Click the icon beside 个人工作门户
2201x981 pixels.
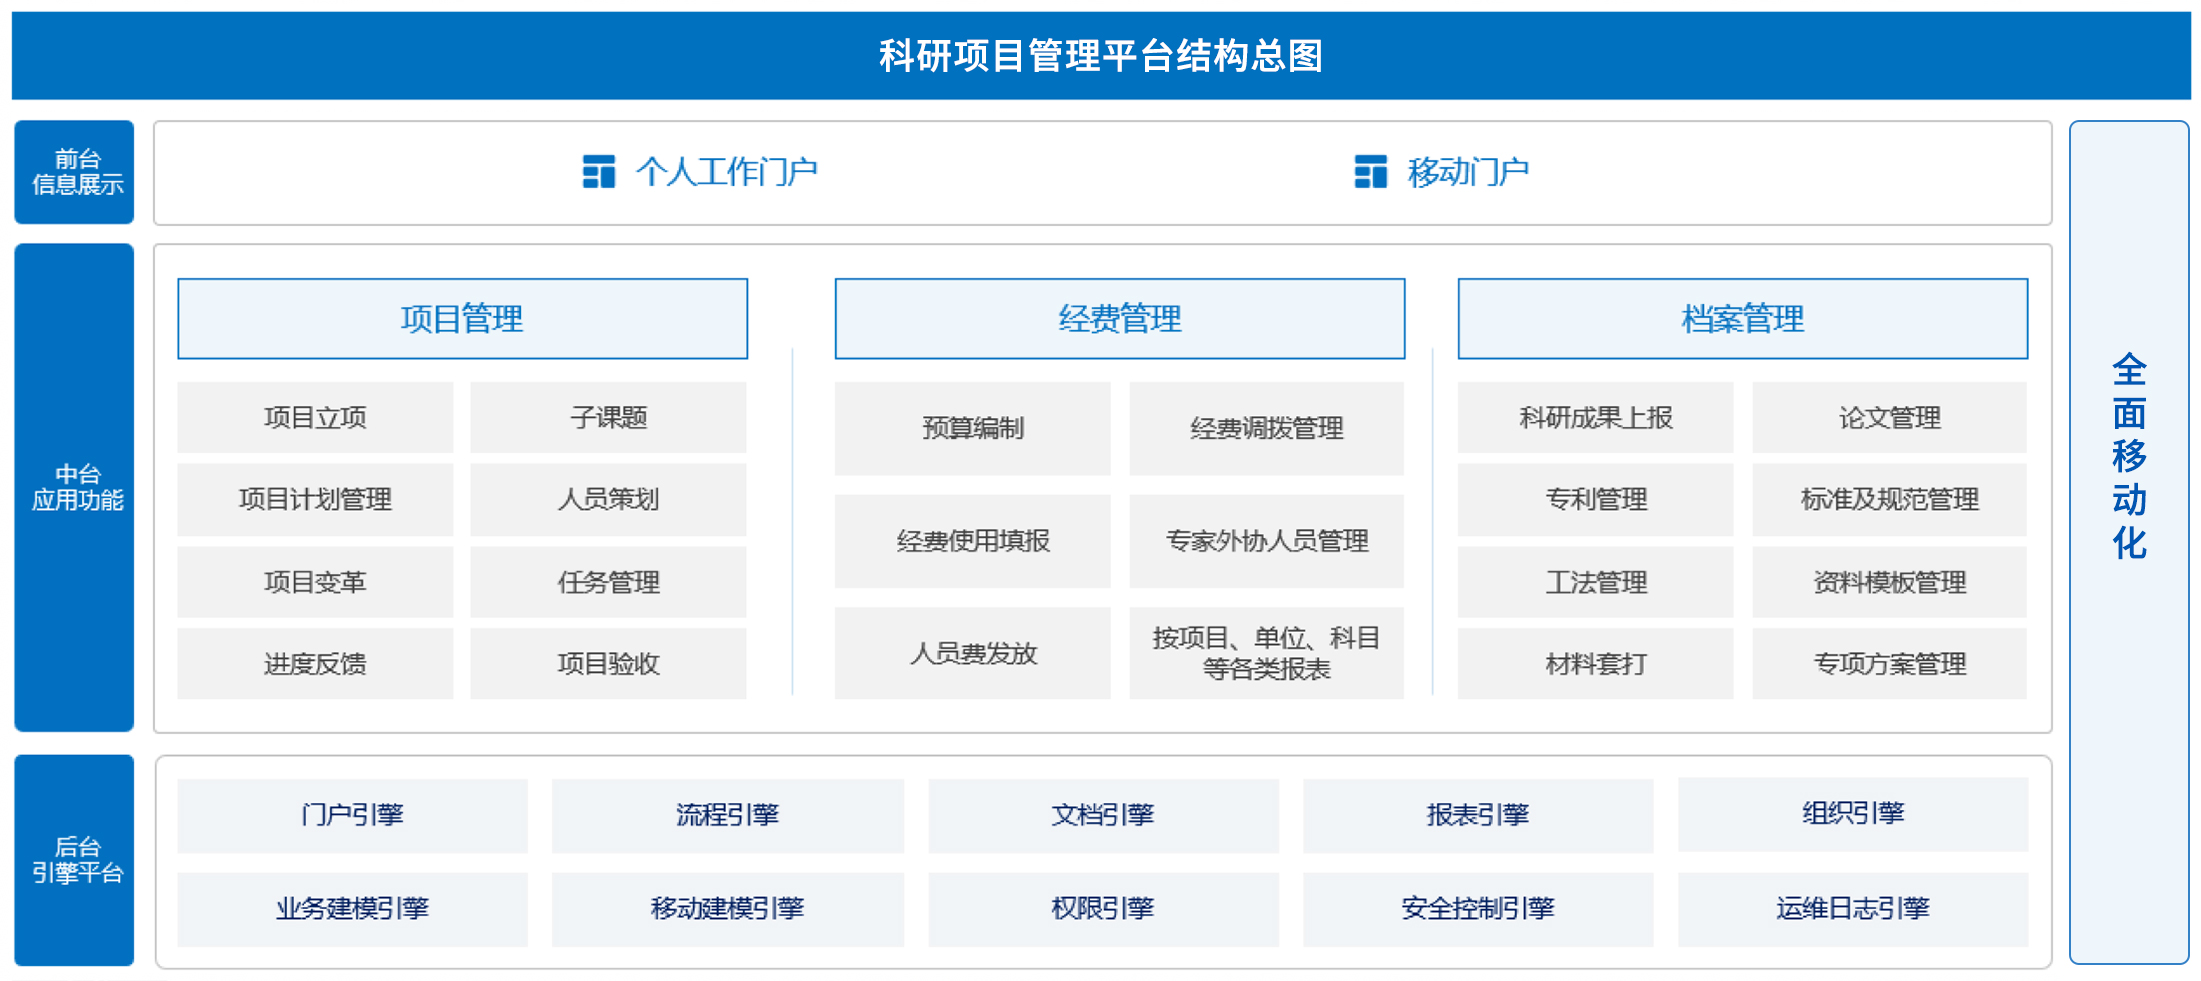pos(598,172)
